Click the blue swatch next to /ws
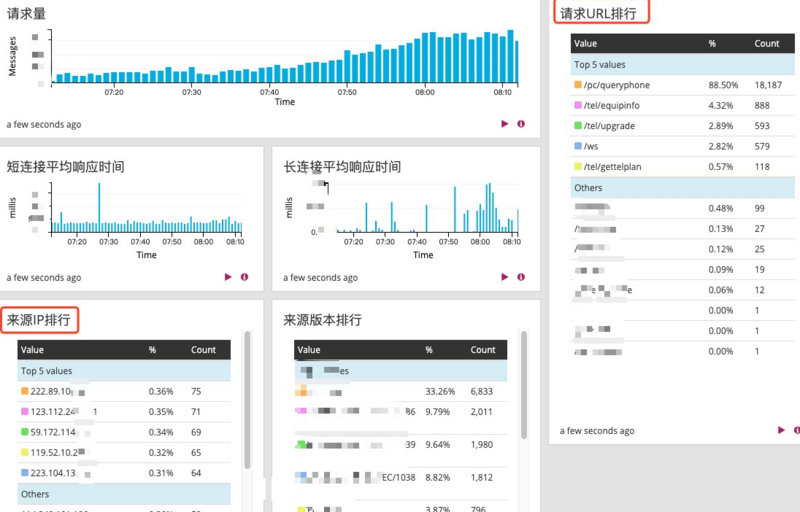This screenshot has width=800, height=512. tap(578, 146)
